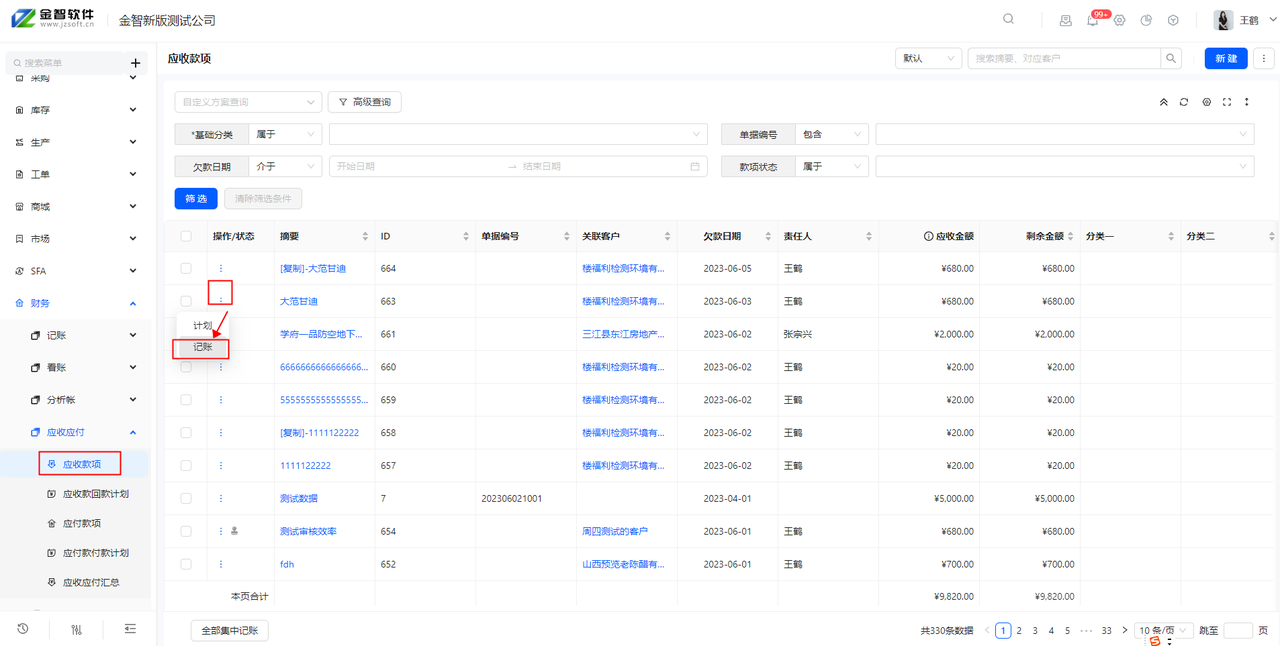Refresh the receivables list

click(1184, 102)
